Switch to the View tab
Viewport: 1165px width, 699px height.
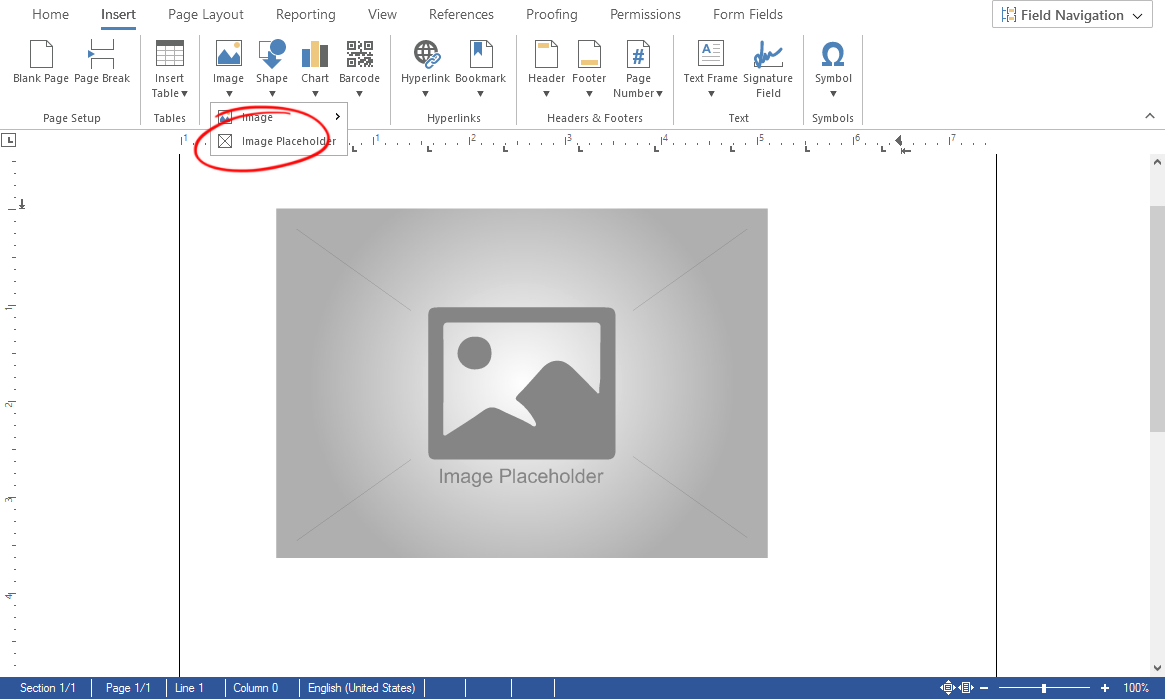click(382, 14)
